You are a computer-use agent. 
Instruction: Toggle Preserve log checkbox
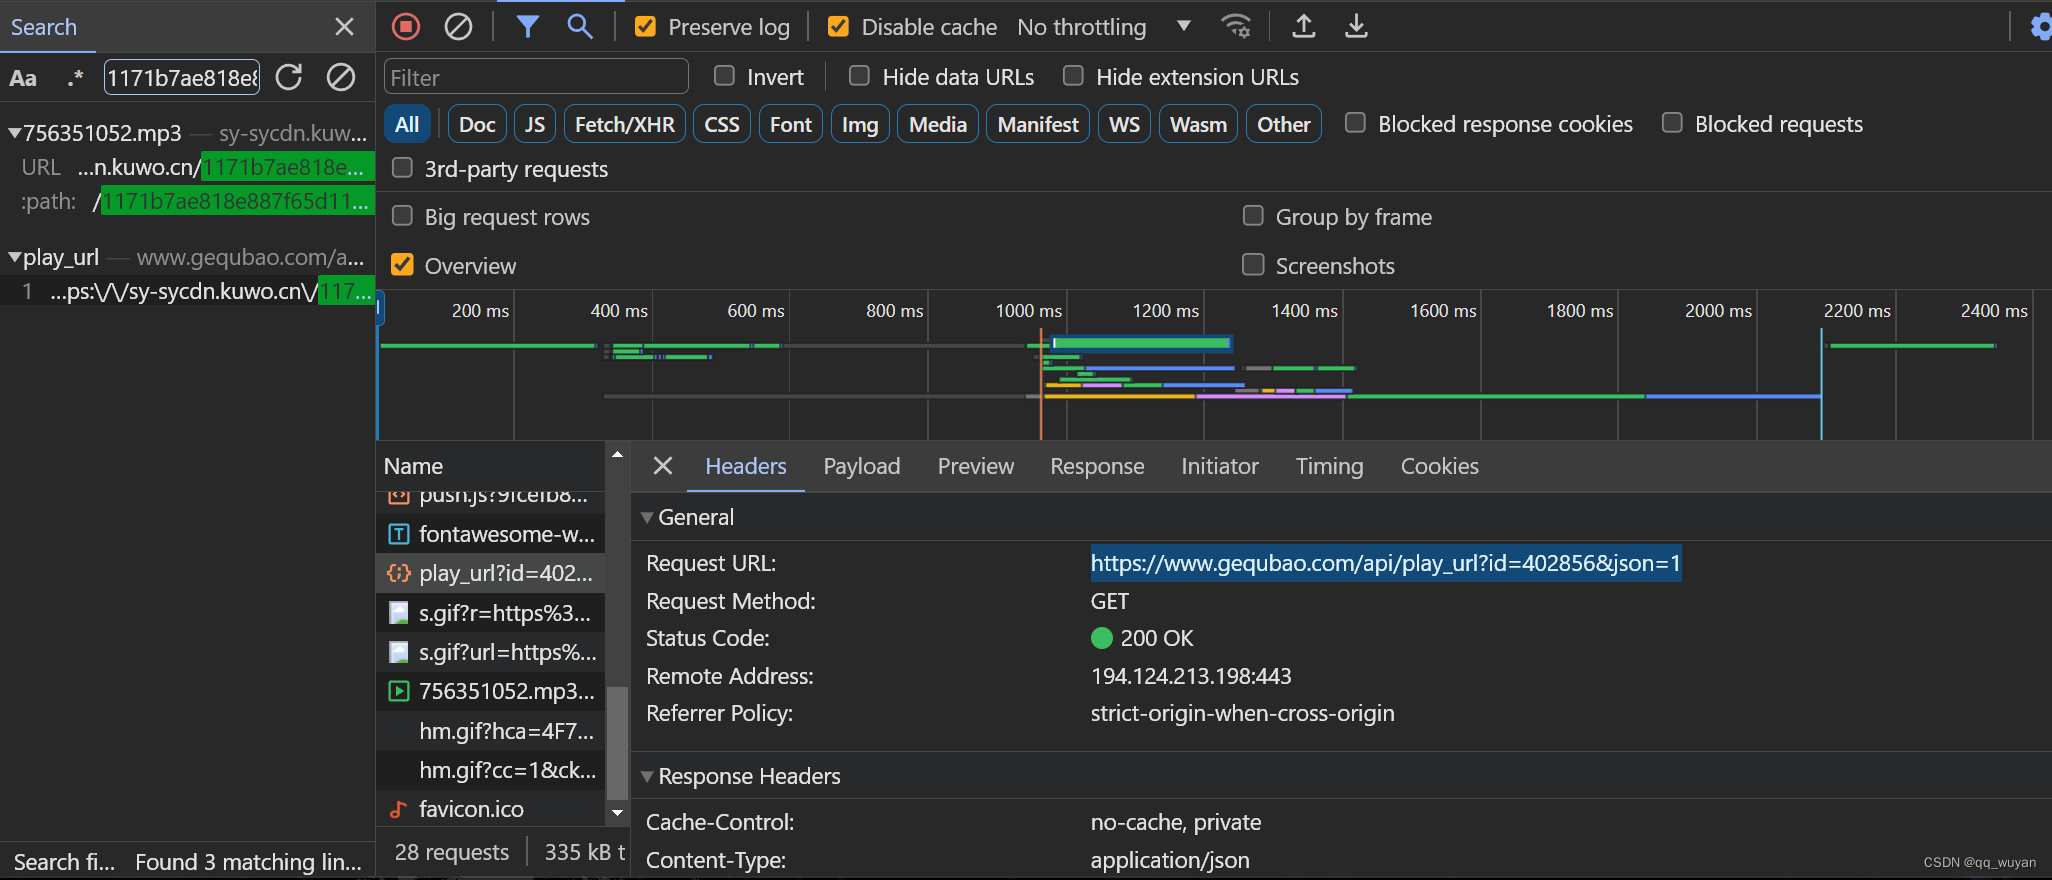click(646, 27)
